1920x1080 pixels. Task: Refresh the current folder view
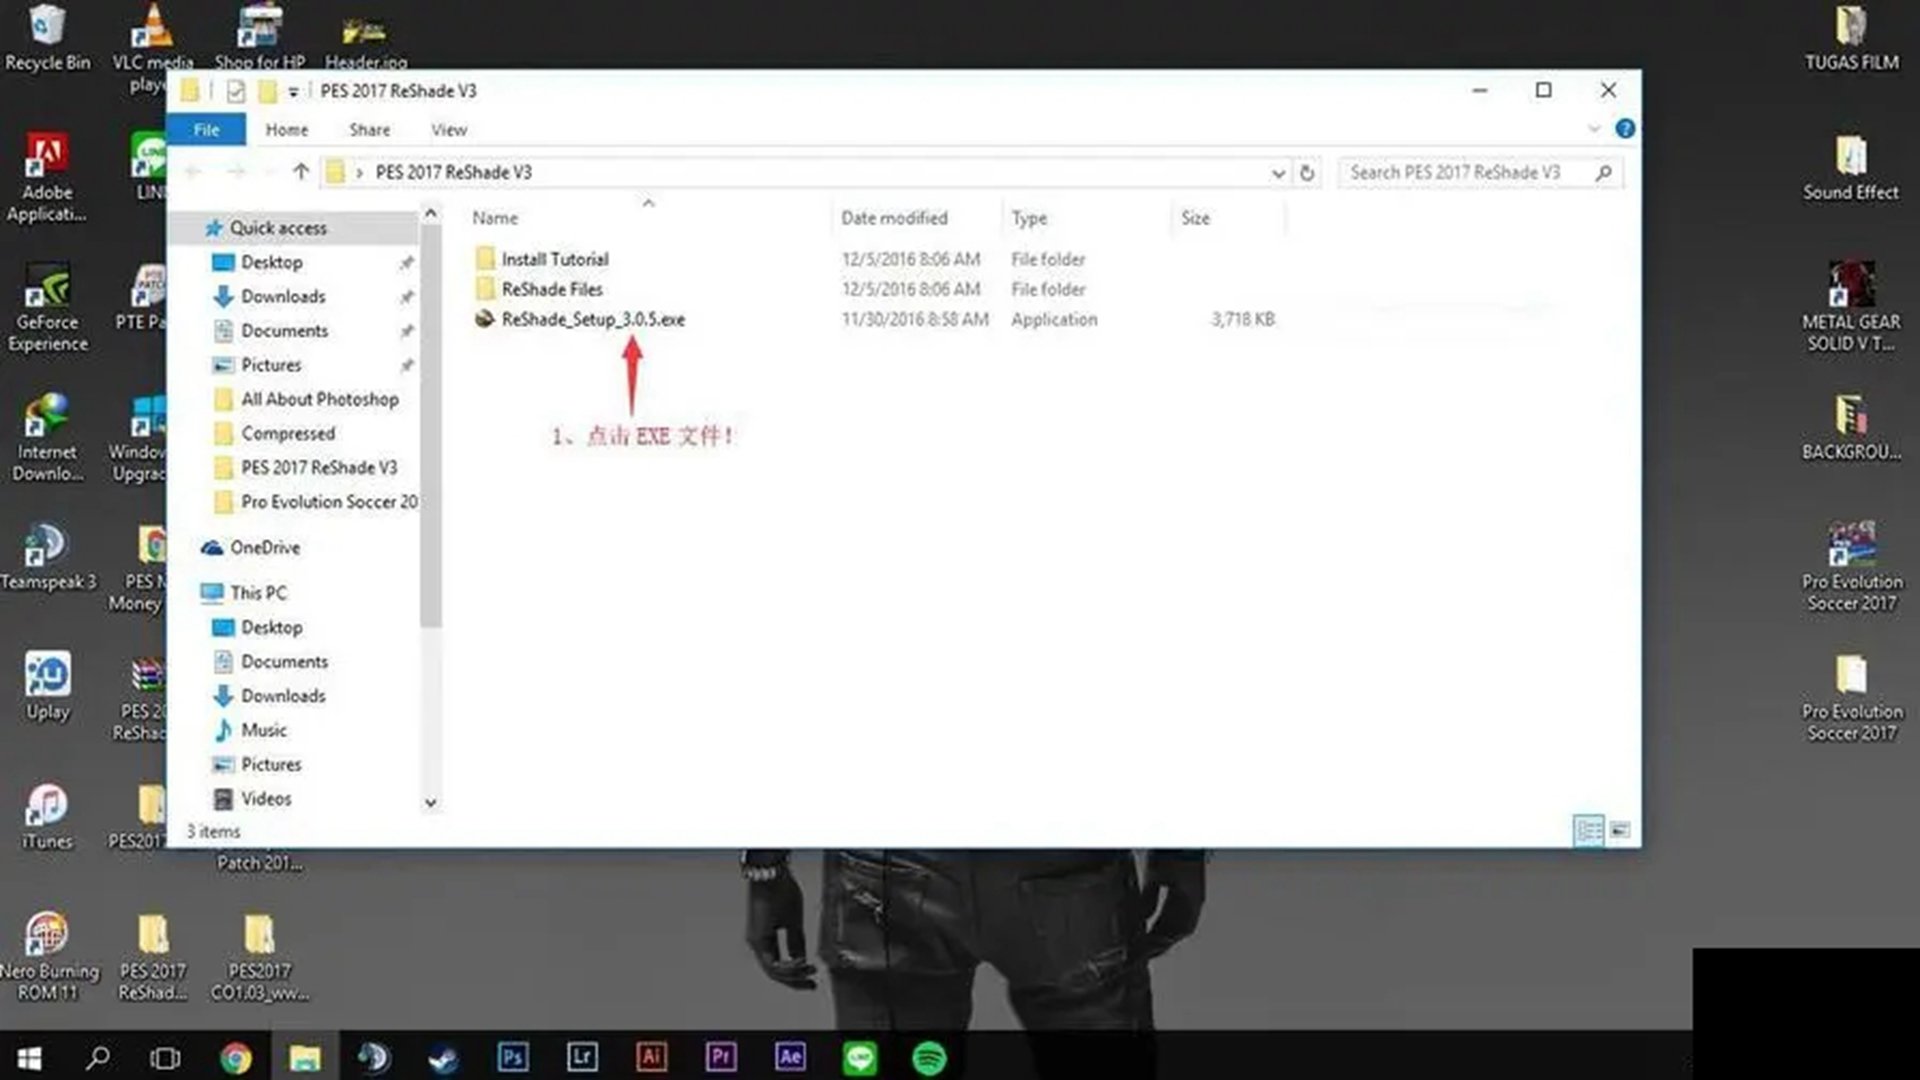coord(1306,172)
